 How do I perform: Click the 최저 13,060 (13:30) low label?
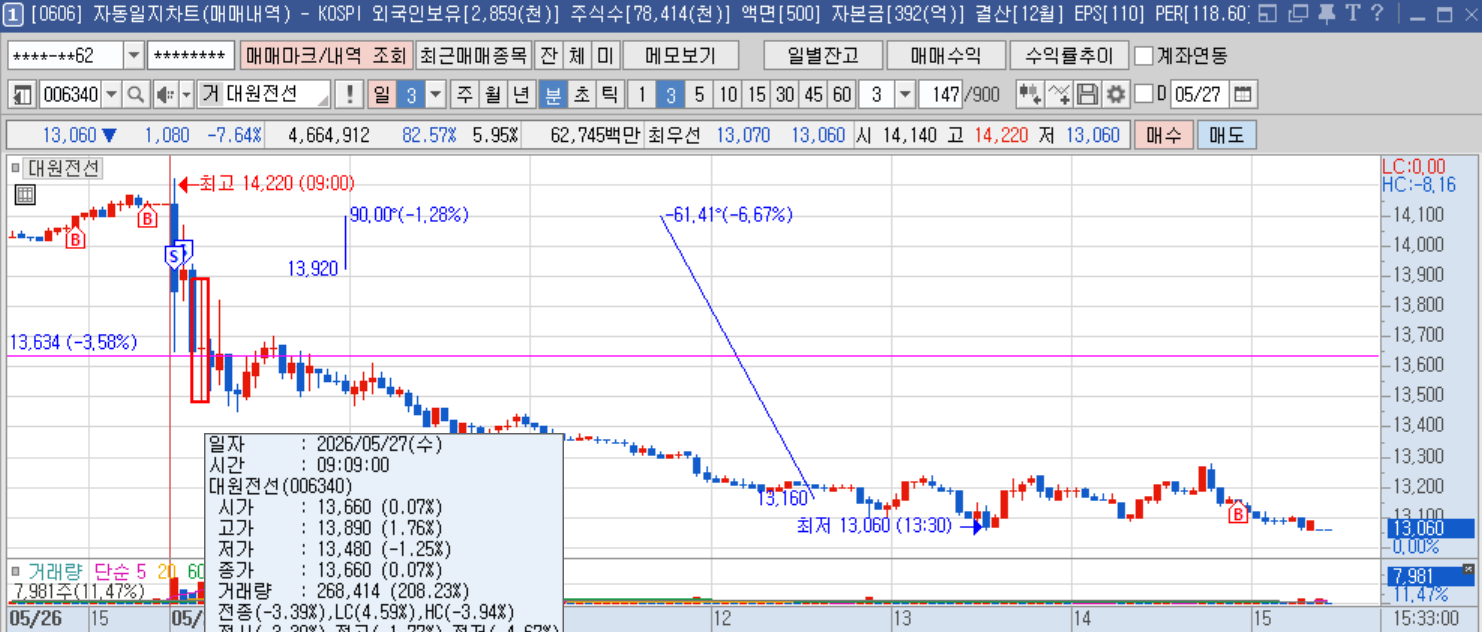[874, 526]
